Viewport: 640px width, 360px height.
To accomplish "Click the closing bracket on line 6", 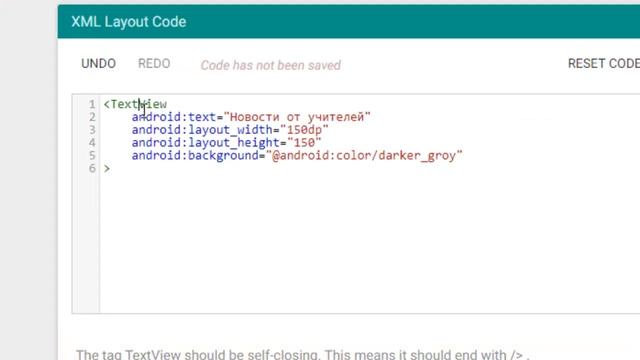I will (107, 168).
